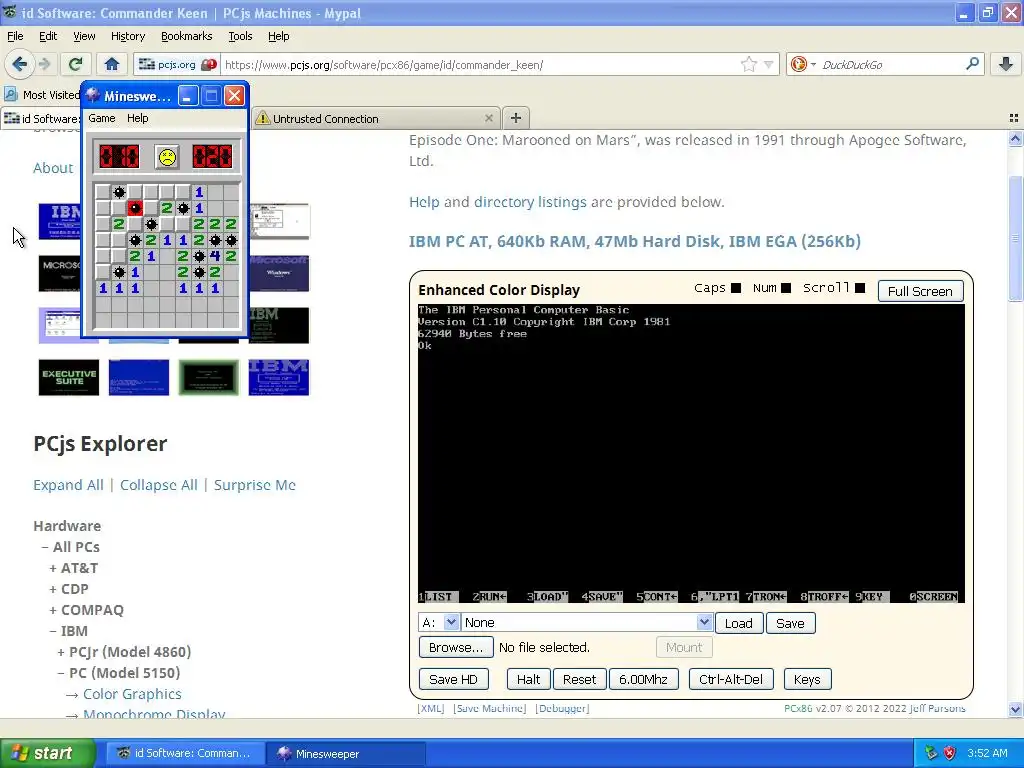Click the DuckDuckGo search engine icon
1024x768 pixels.
[798, 64]
